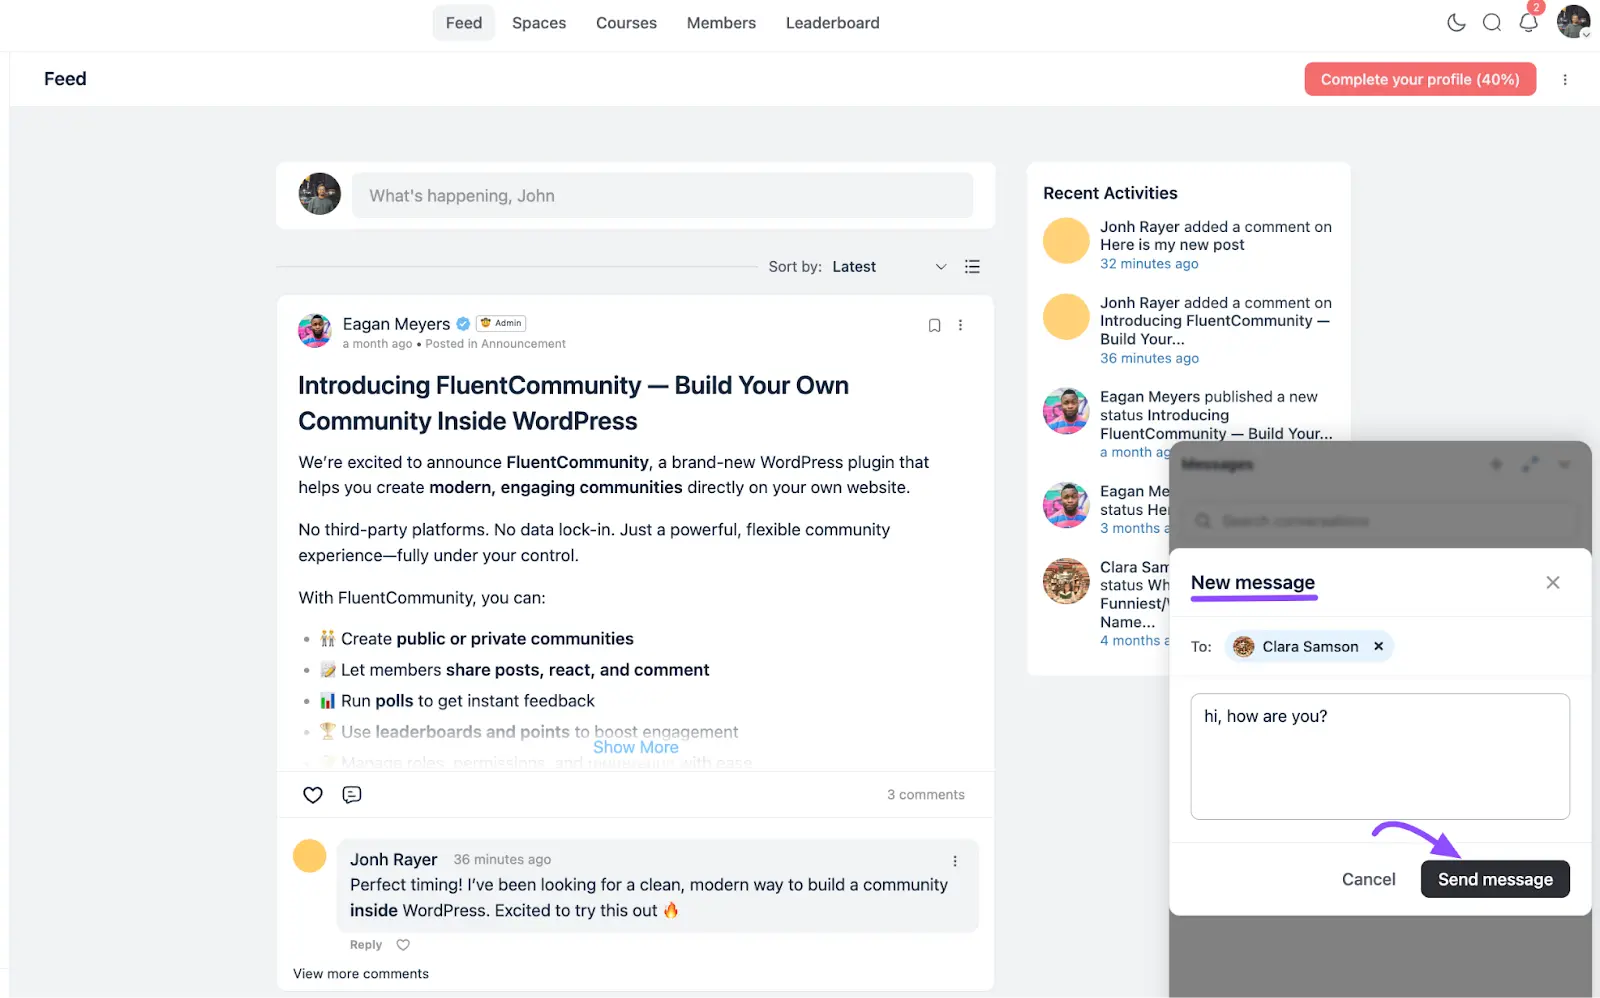This screenshot has height=998, width=1600.
Task: Click comment icon under the post
Action: 352,795
